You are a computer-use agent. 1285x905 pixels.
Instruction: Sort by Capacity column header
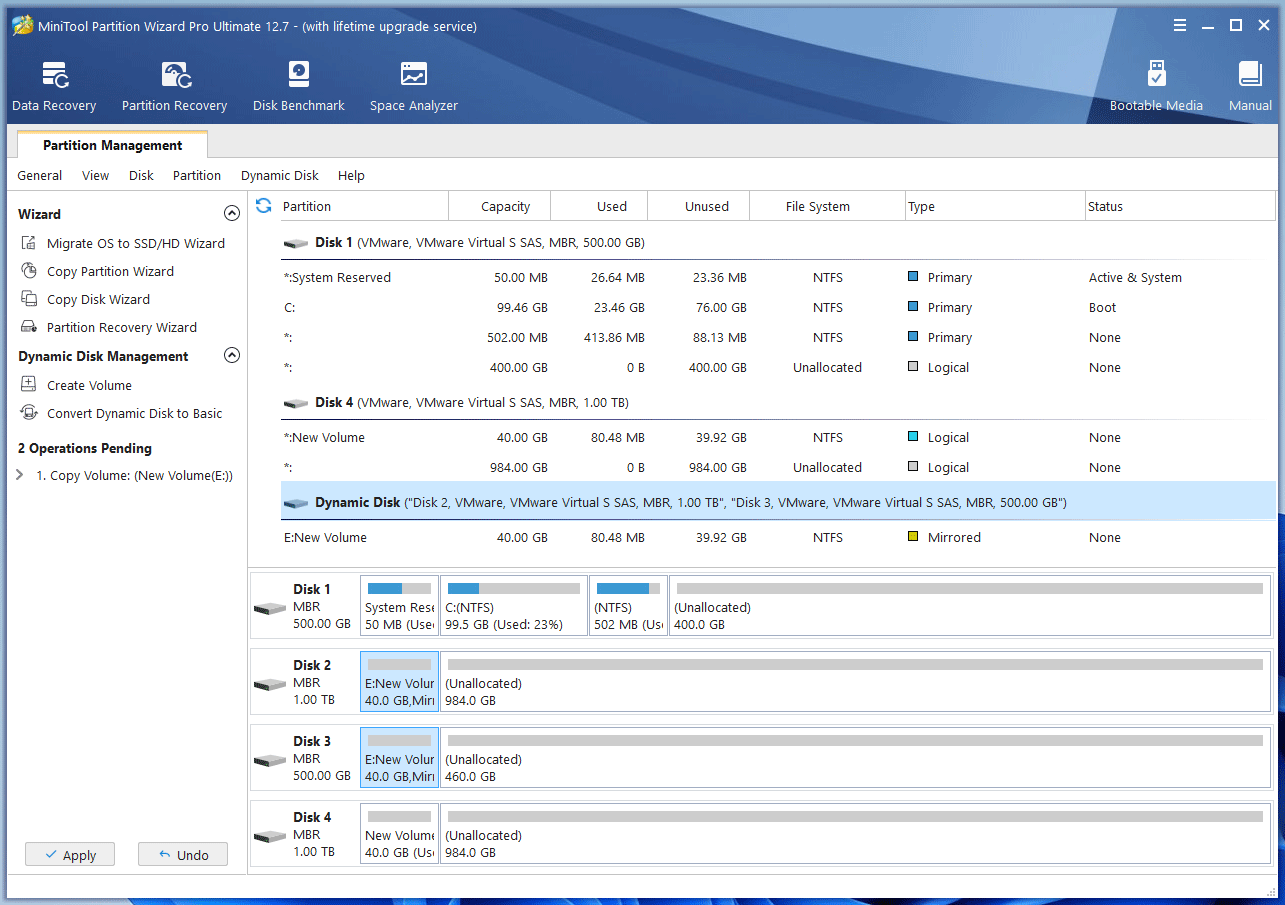coord(500,207)
